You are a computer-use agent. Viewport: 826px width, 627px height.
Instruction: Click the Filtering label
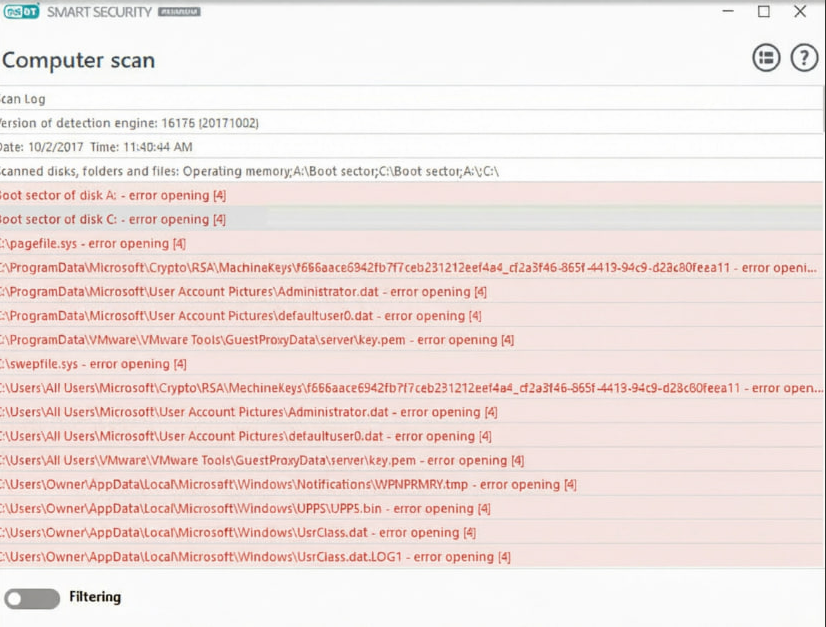coord(95,597)
